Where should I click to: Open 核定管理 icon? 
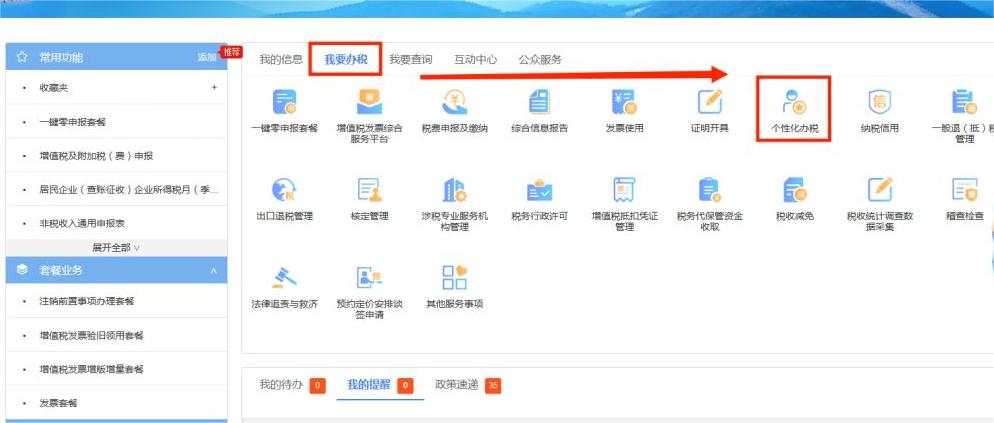point(369,190)
